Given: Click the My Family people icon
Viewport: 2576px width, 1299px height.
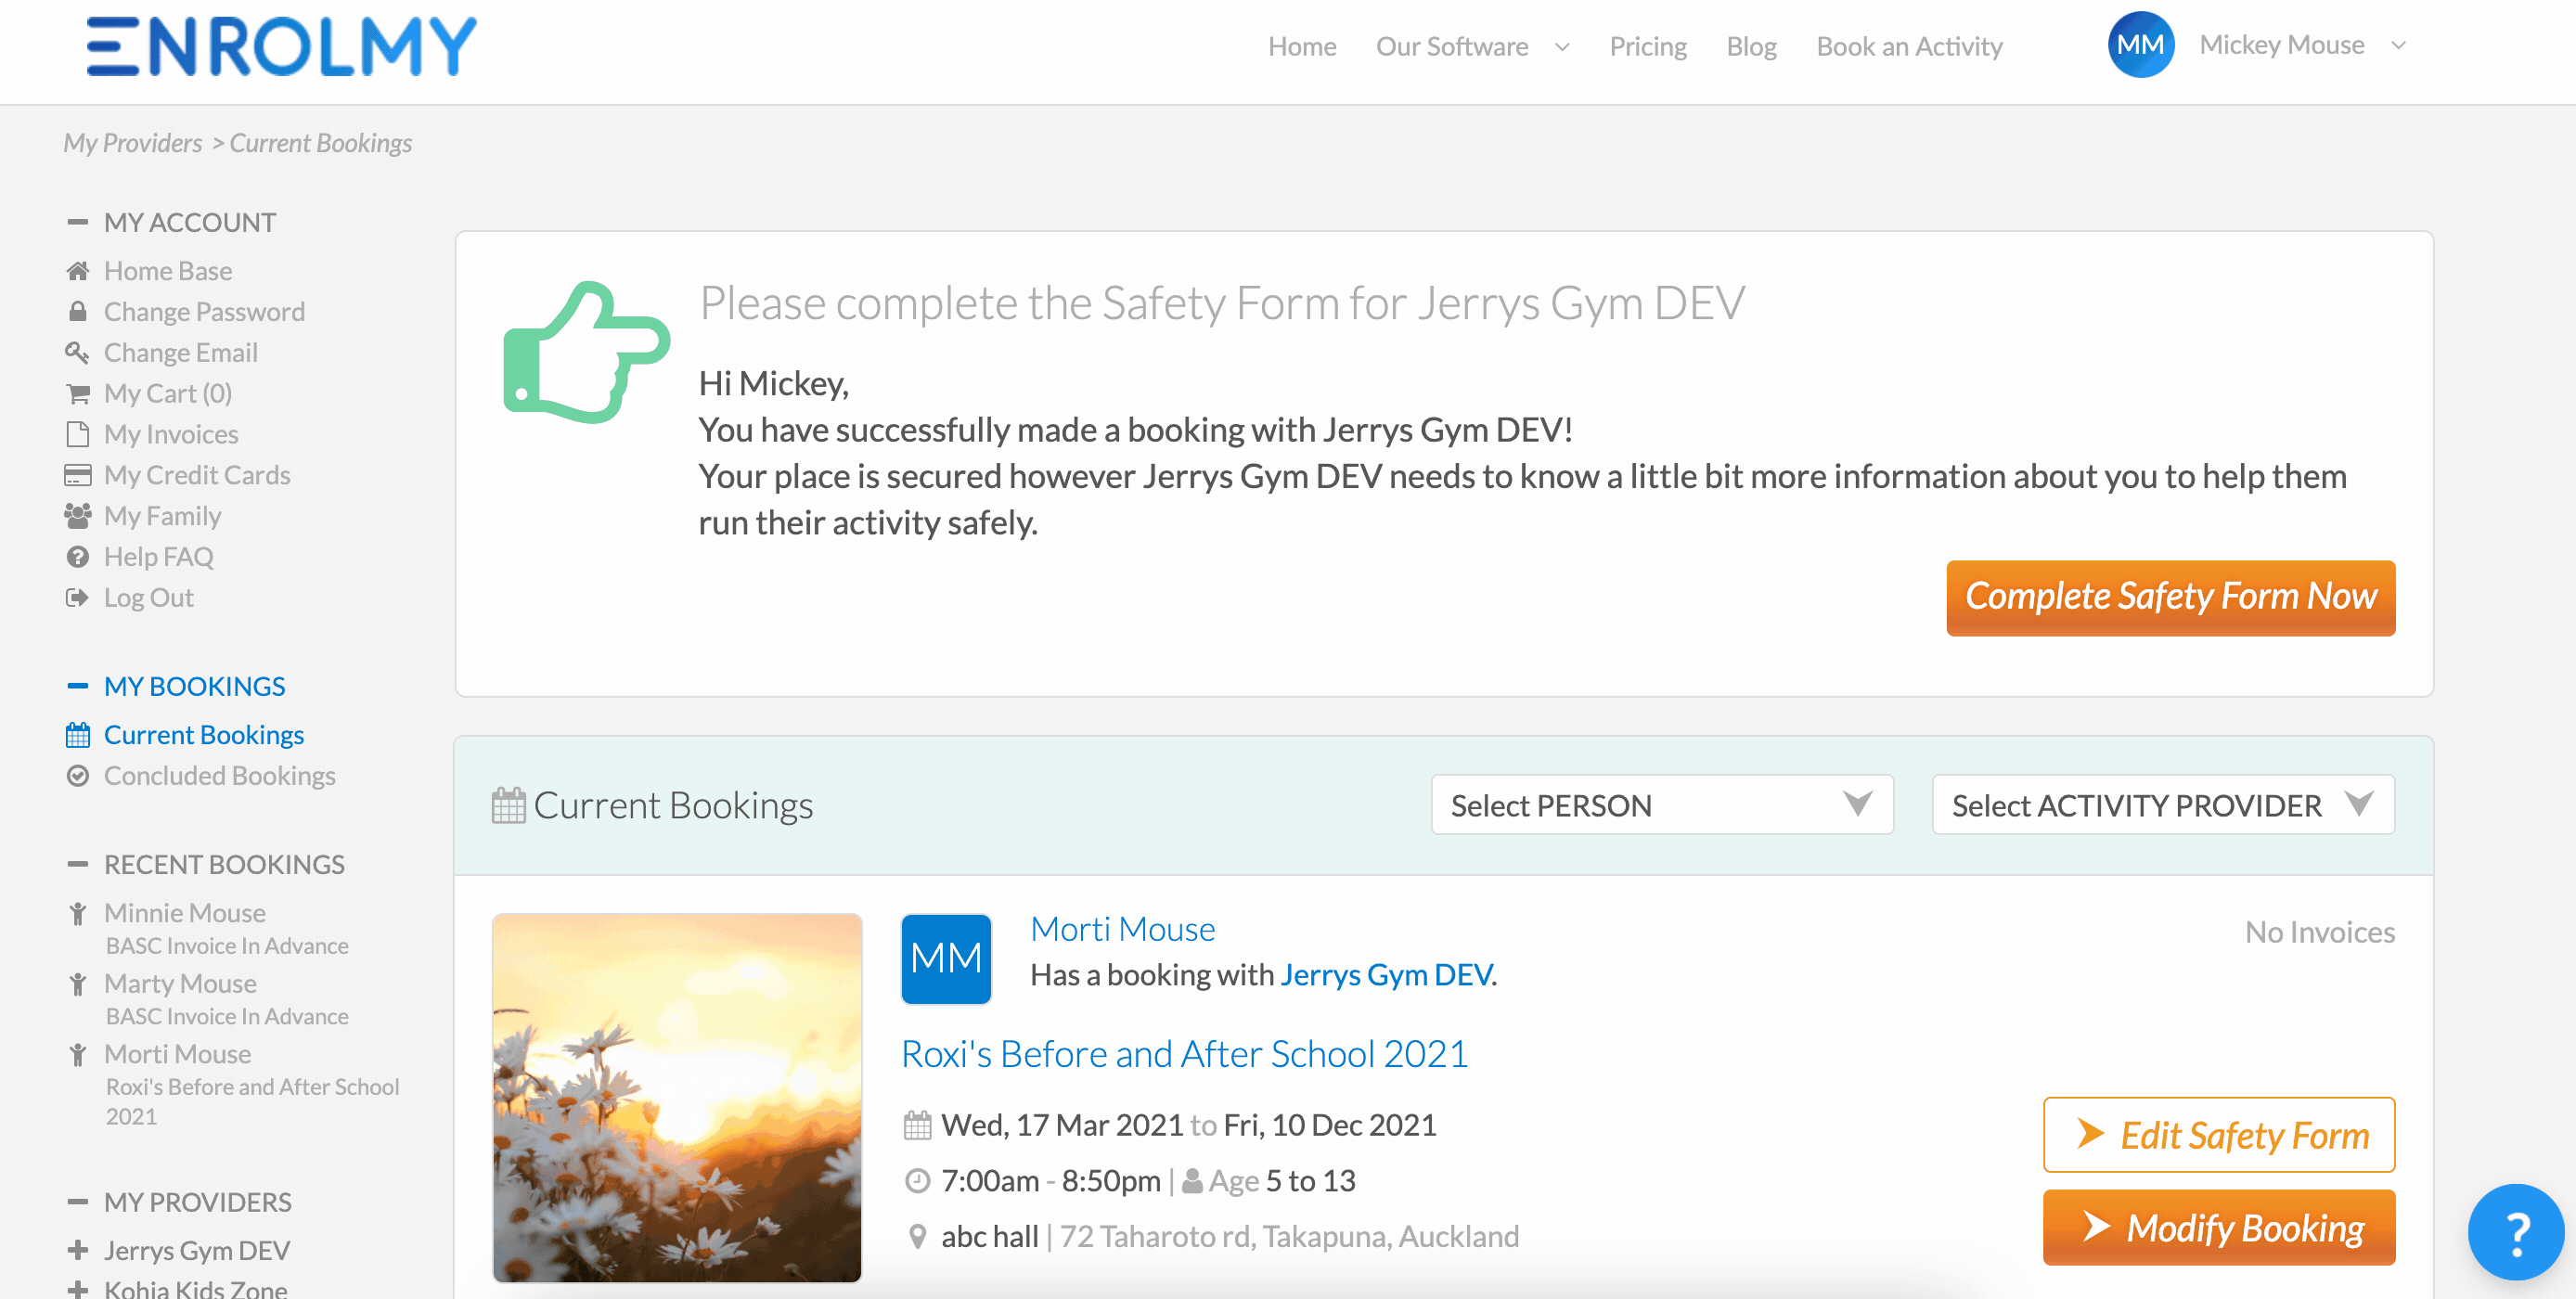Looking at the screenshot, I should tap(77, 516).
